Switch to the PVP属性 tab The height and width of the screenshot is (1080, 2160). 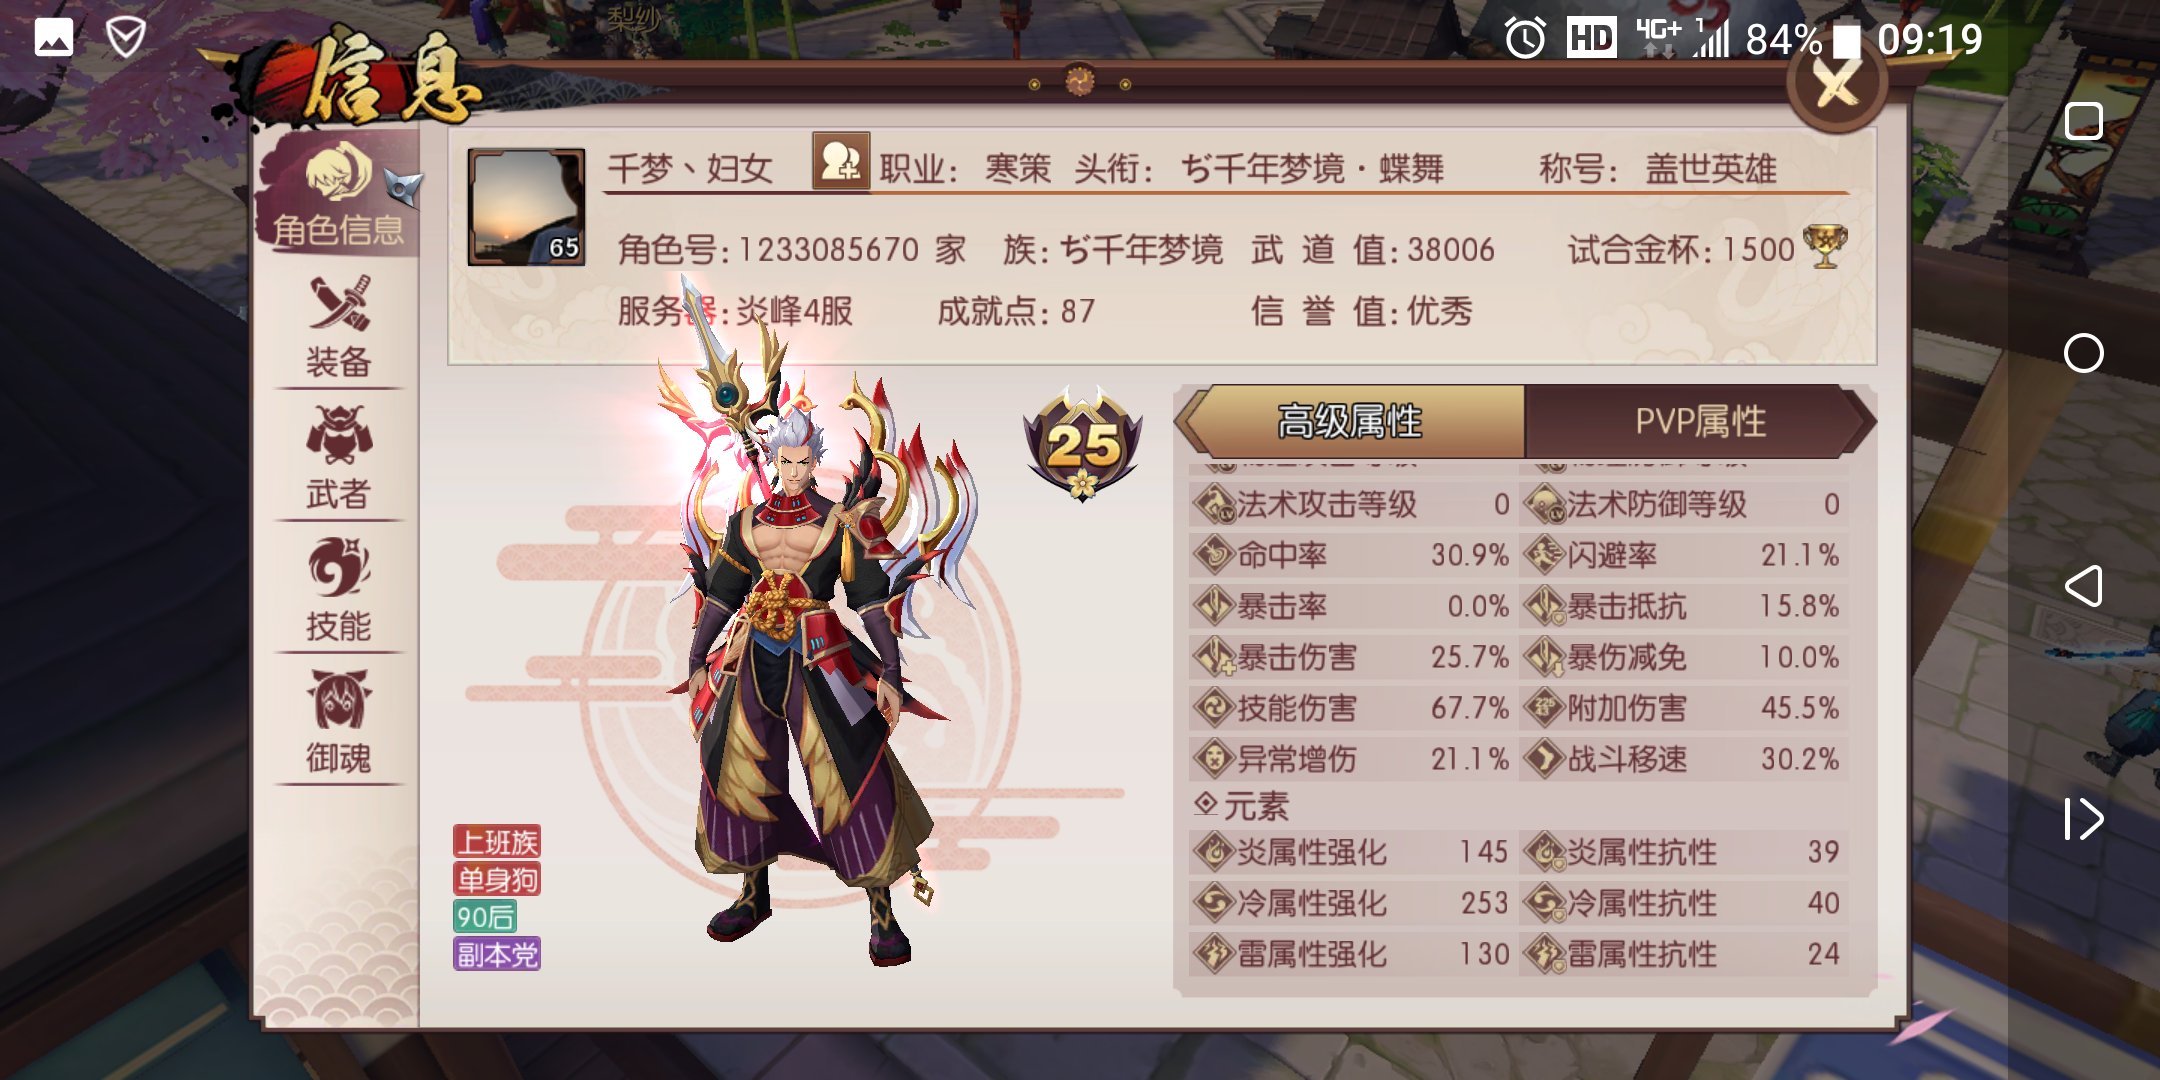point(1700,421)
